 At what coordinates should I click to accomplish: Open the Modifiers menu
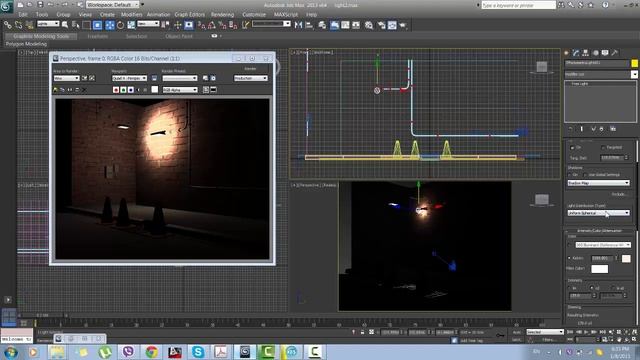click(131, 14)
